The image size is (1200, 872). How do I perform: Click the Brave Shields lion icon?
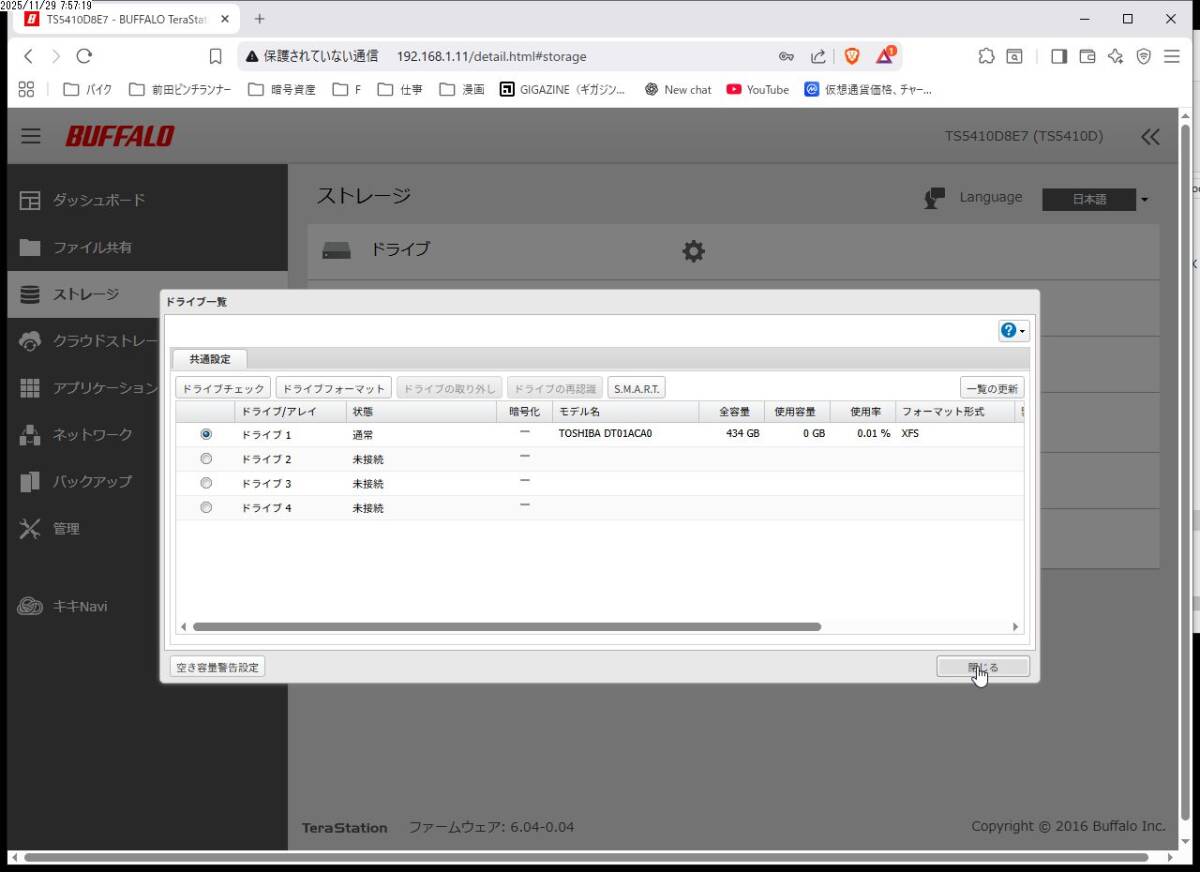coord(852,56)
